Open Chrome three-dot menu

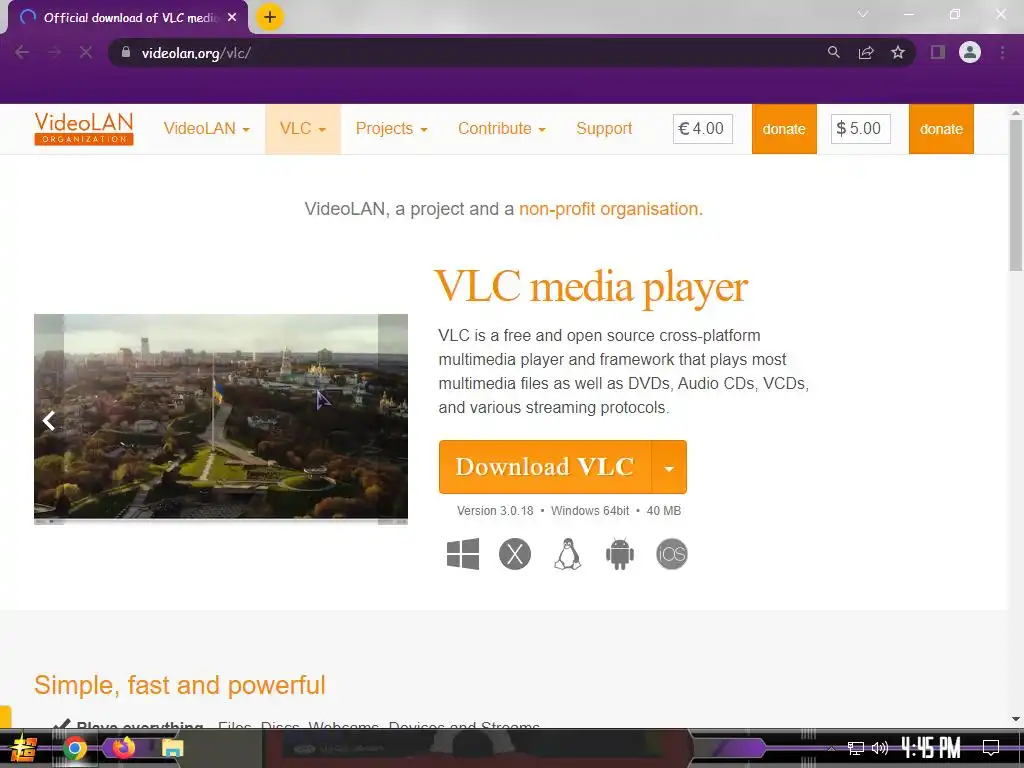[x=1002, y=52]
